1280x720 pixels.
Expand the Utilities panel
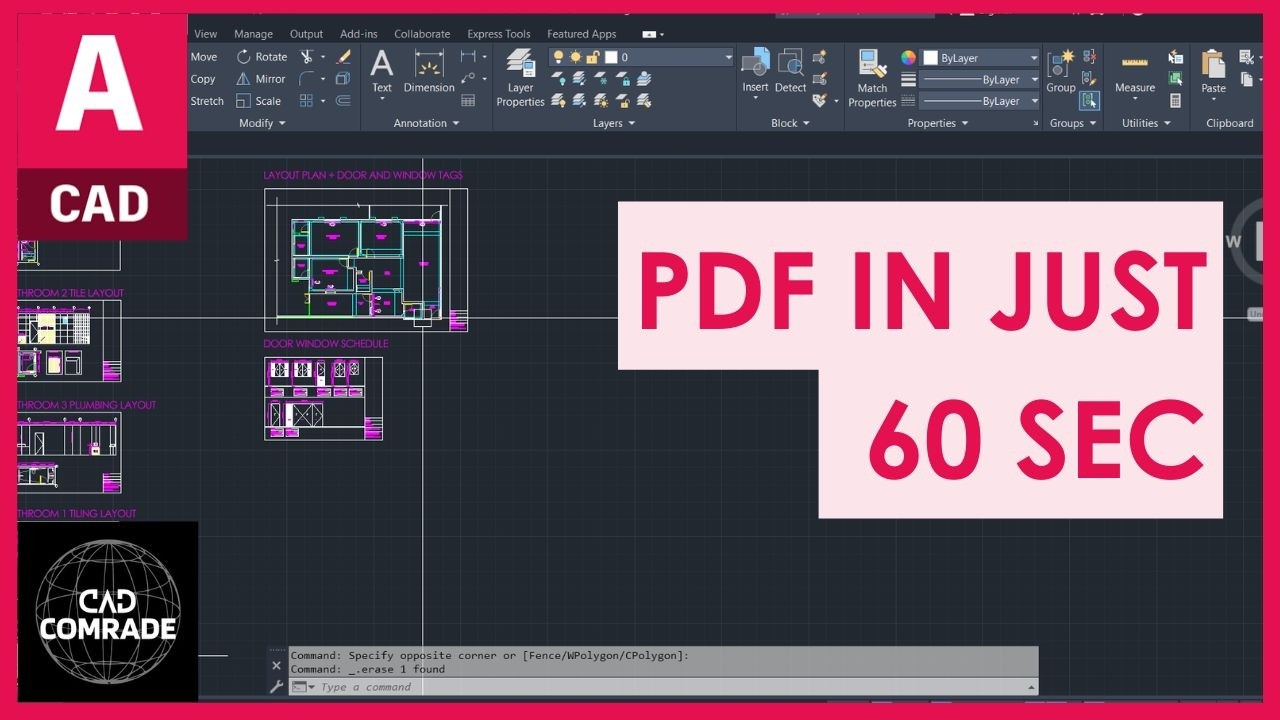[x=1146, y=123]
